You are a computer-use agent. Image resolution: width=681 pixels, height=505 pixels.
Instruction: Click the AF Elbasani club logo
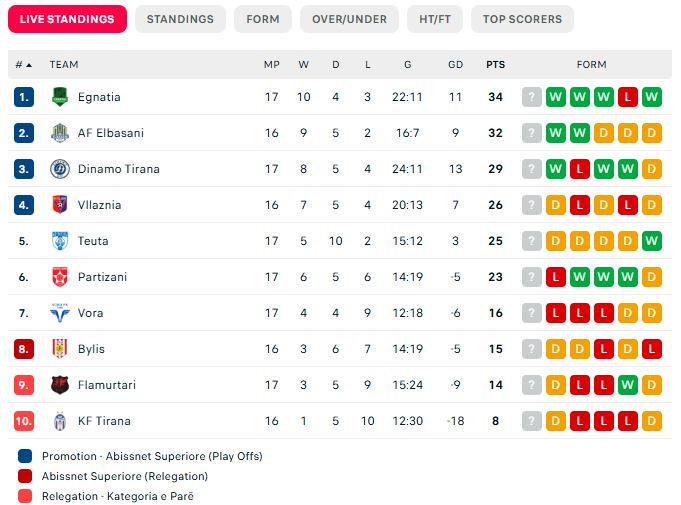tap(60, 133)
